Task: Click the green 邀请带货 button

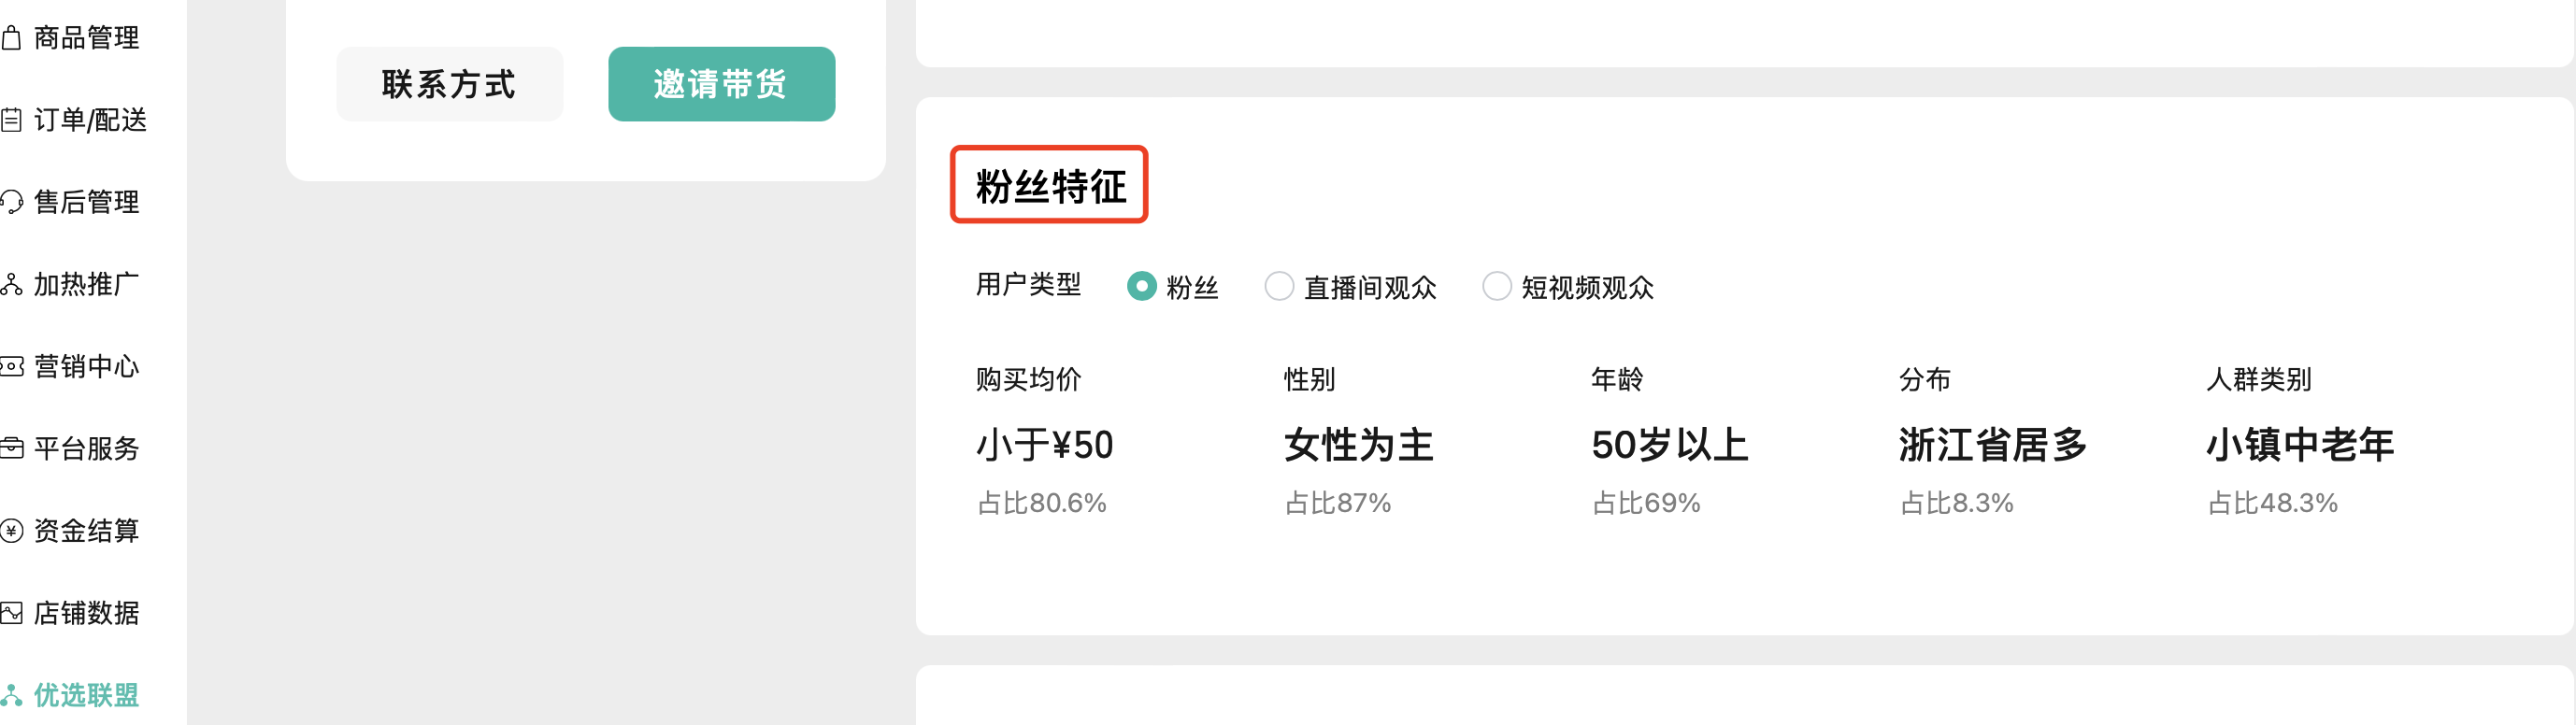Action: click(x=721, y=84)
